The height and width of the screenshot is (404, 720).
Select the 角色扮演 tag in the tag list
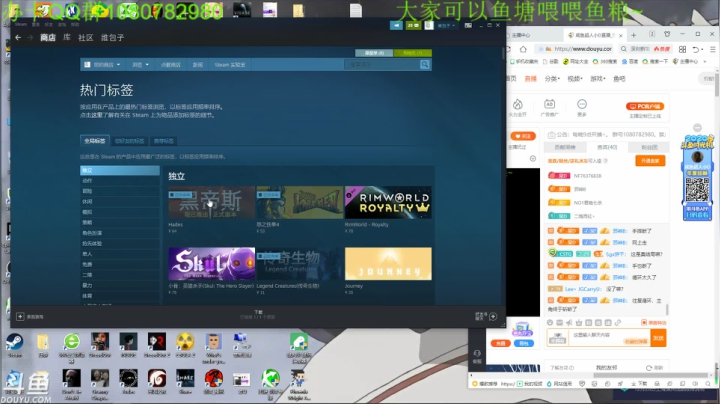click(x=120, y=233)
